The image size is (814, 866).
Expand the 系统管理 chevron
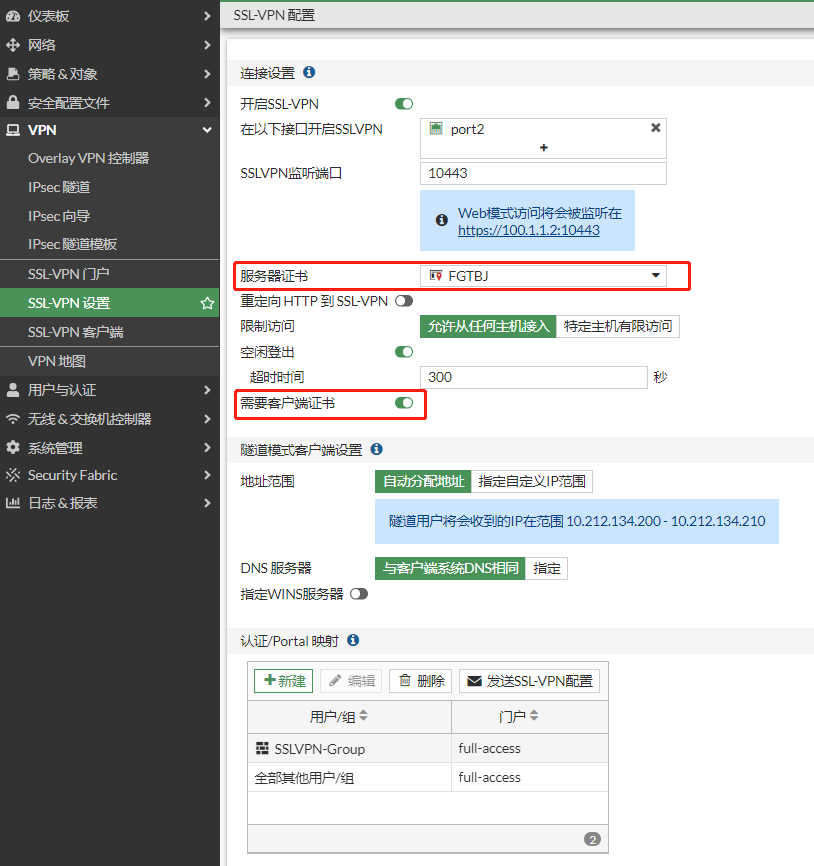[x=207, y=447]
